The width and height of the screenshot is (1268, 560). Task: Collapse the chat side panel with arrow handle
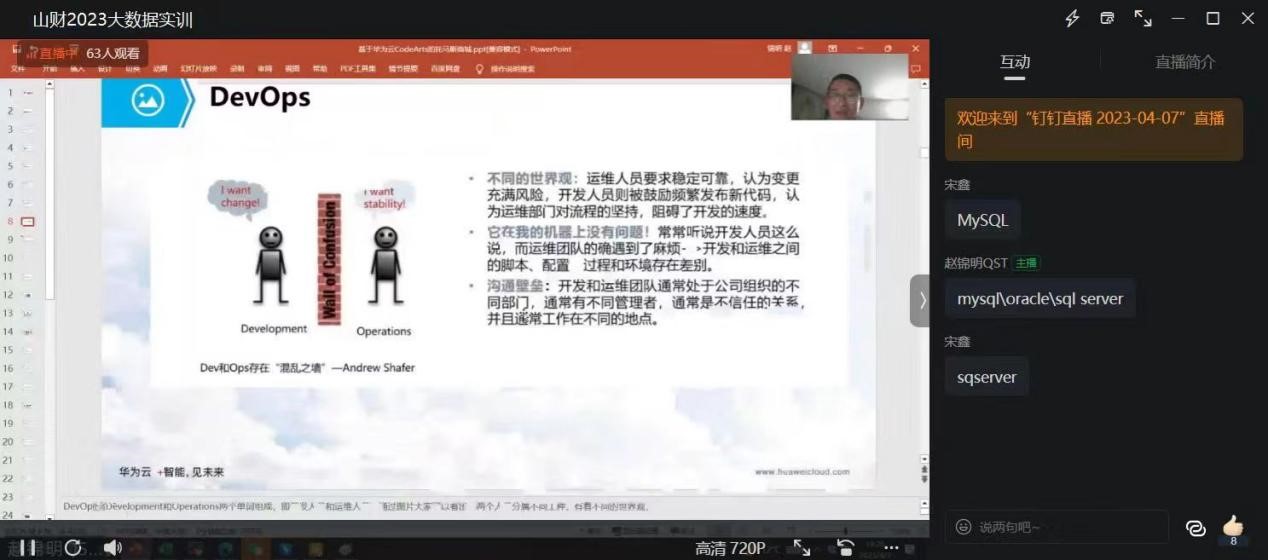point(921,300)
